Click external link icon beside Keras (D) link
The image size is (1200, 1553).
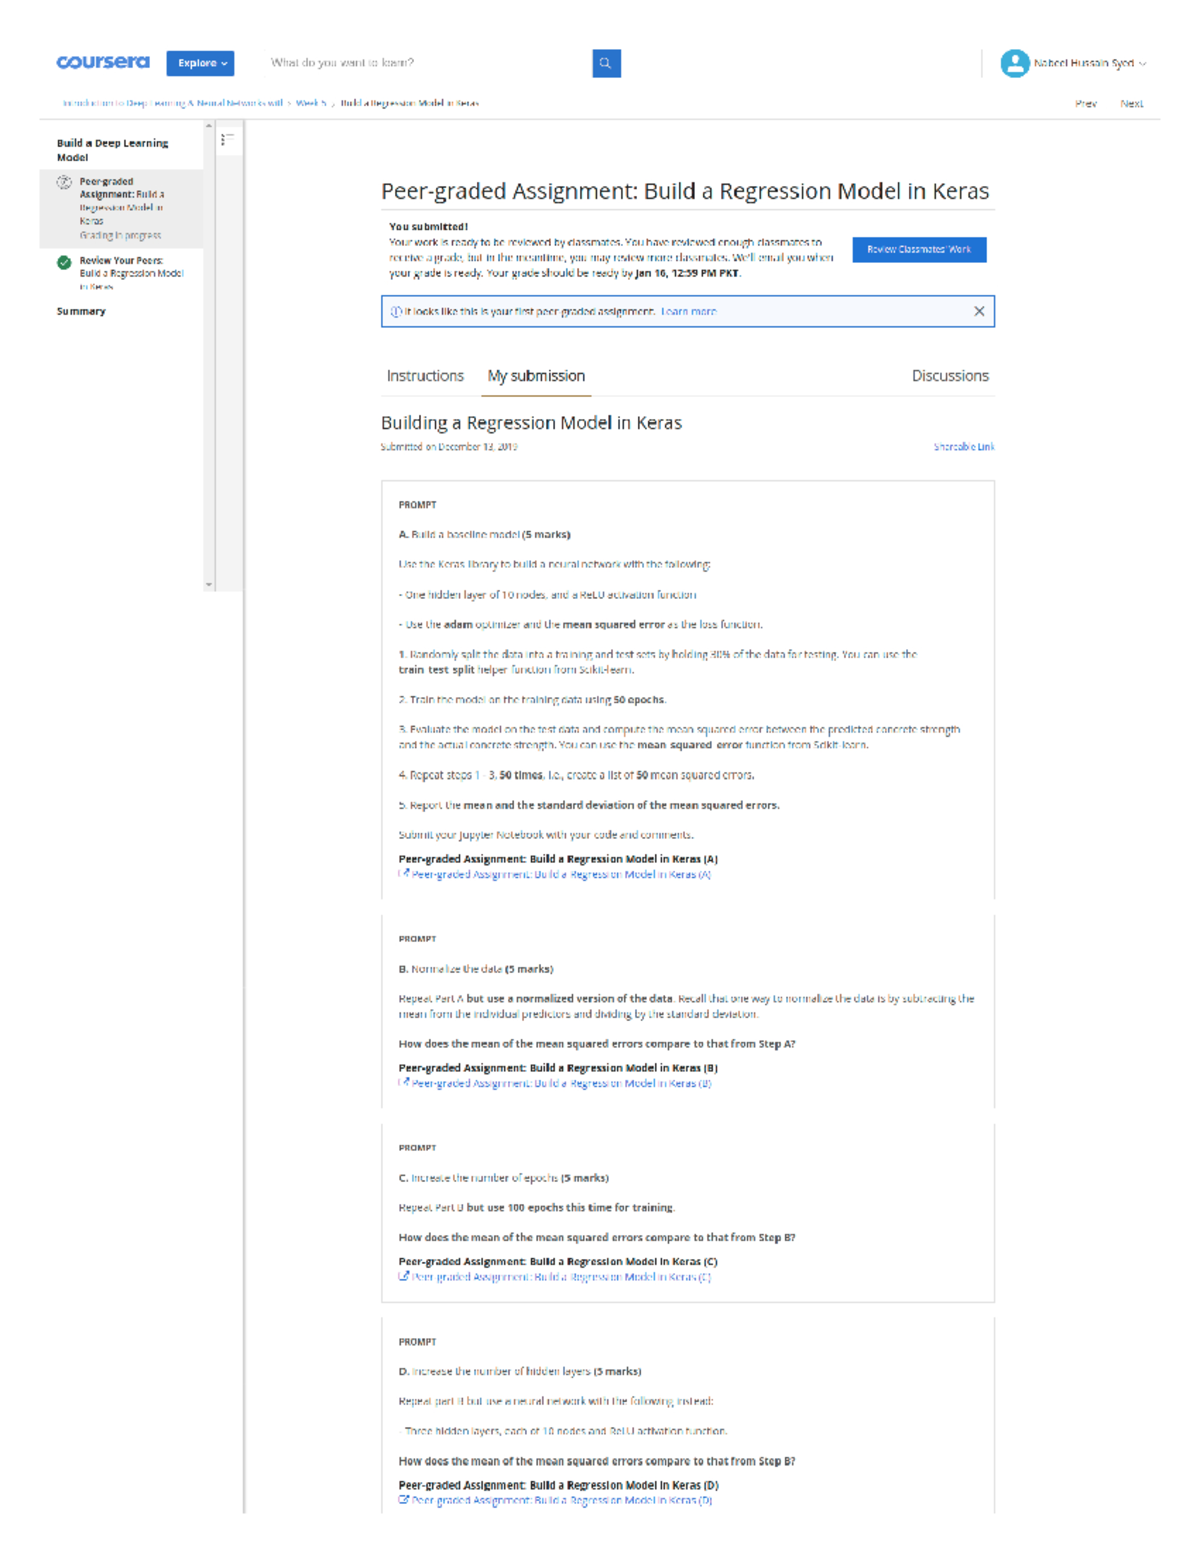tap(404, 1500)
